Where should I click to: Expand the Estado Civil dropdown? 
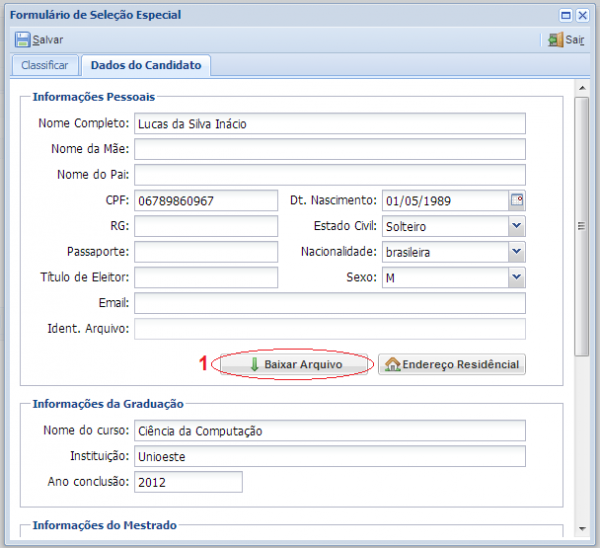516,226
